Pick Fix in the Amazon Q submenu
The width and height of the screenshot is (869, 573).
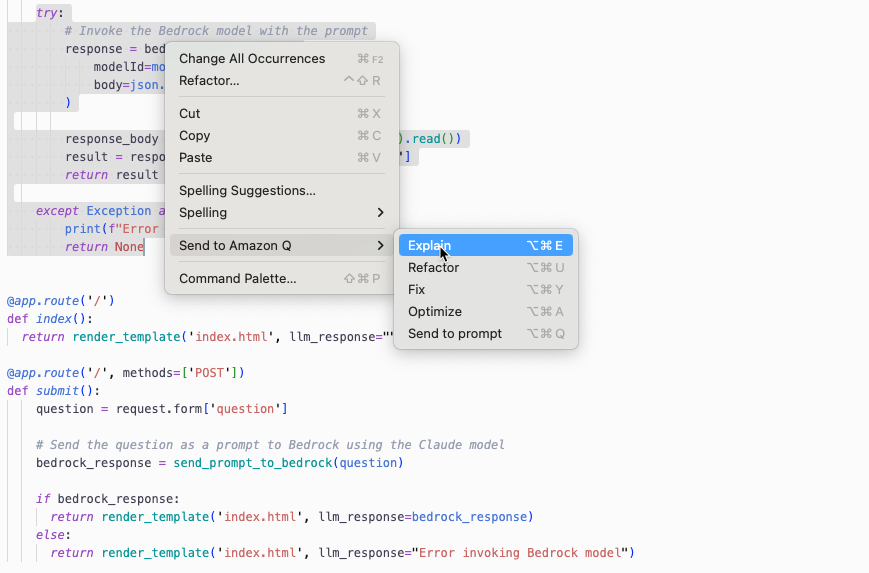click(417, 290)
